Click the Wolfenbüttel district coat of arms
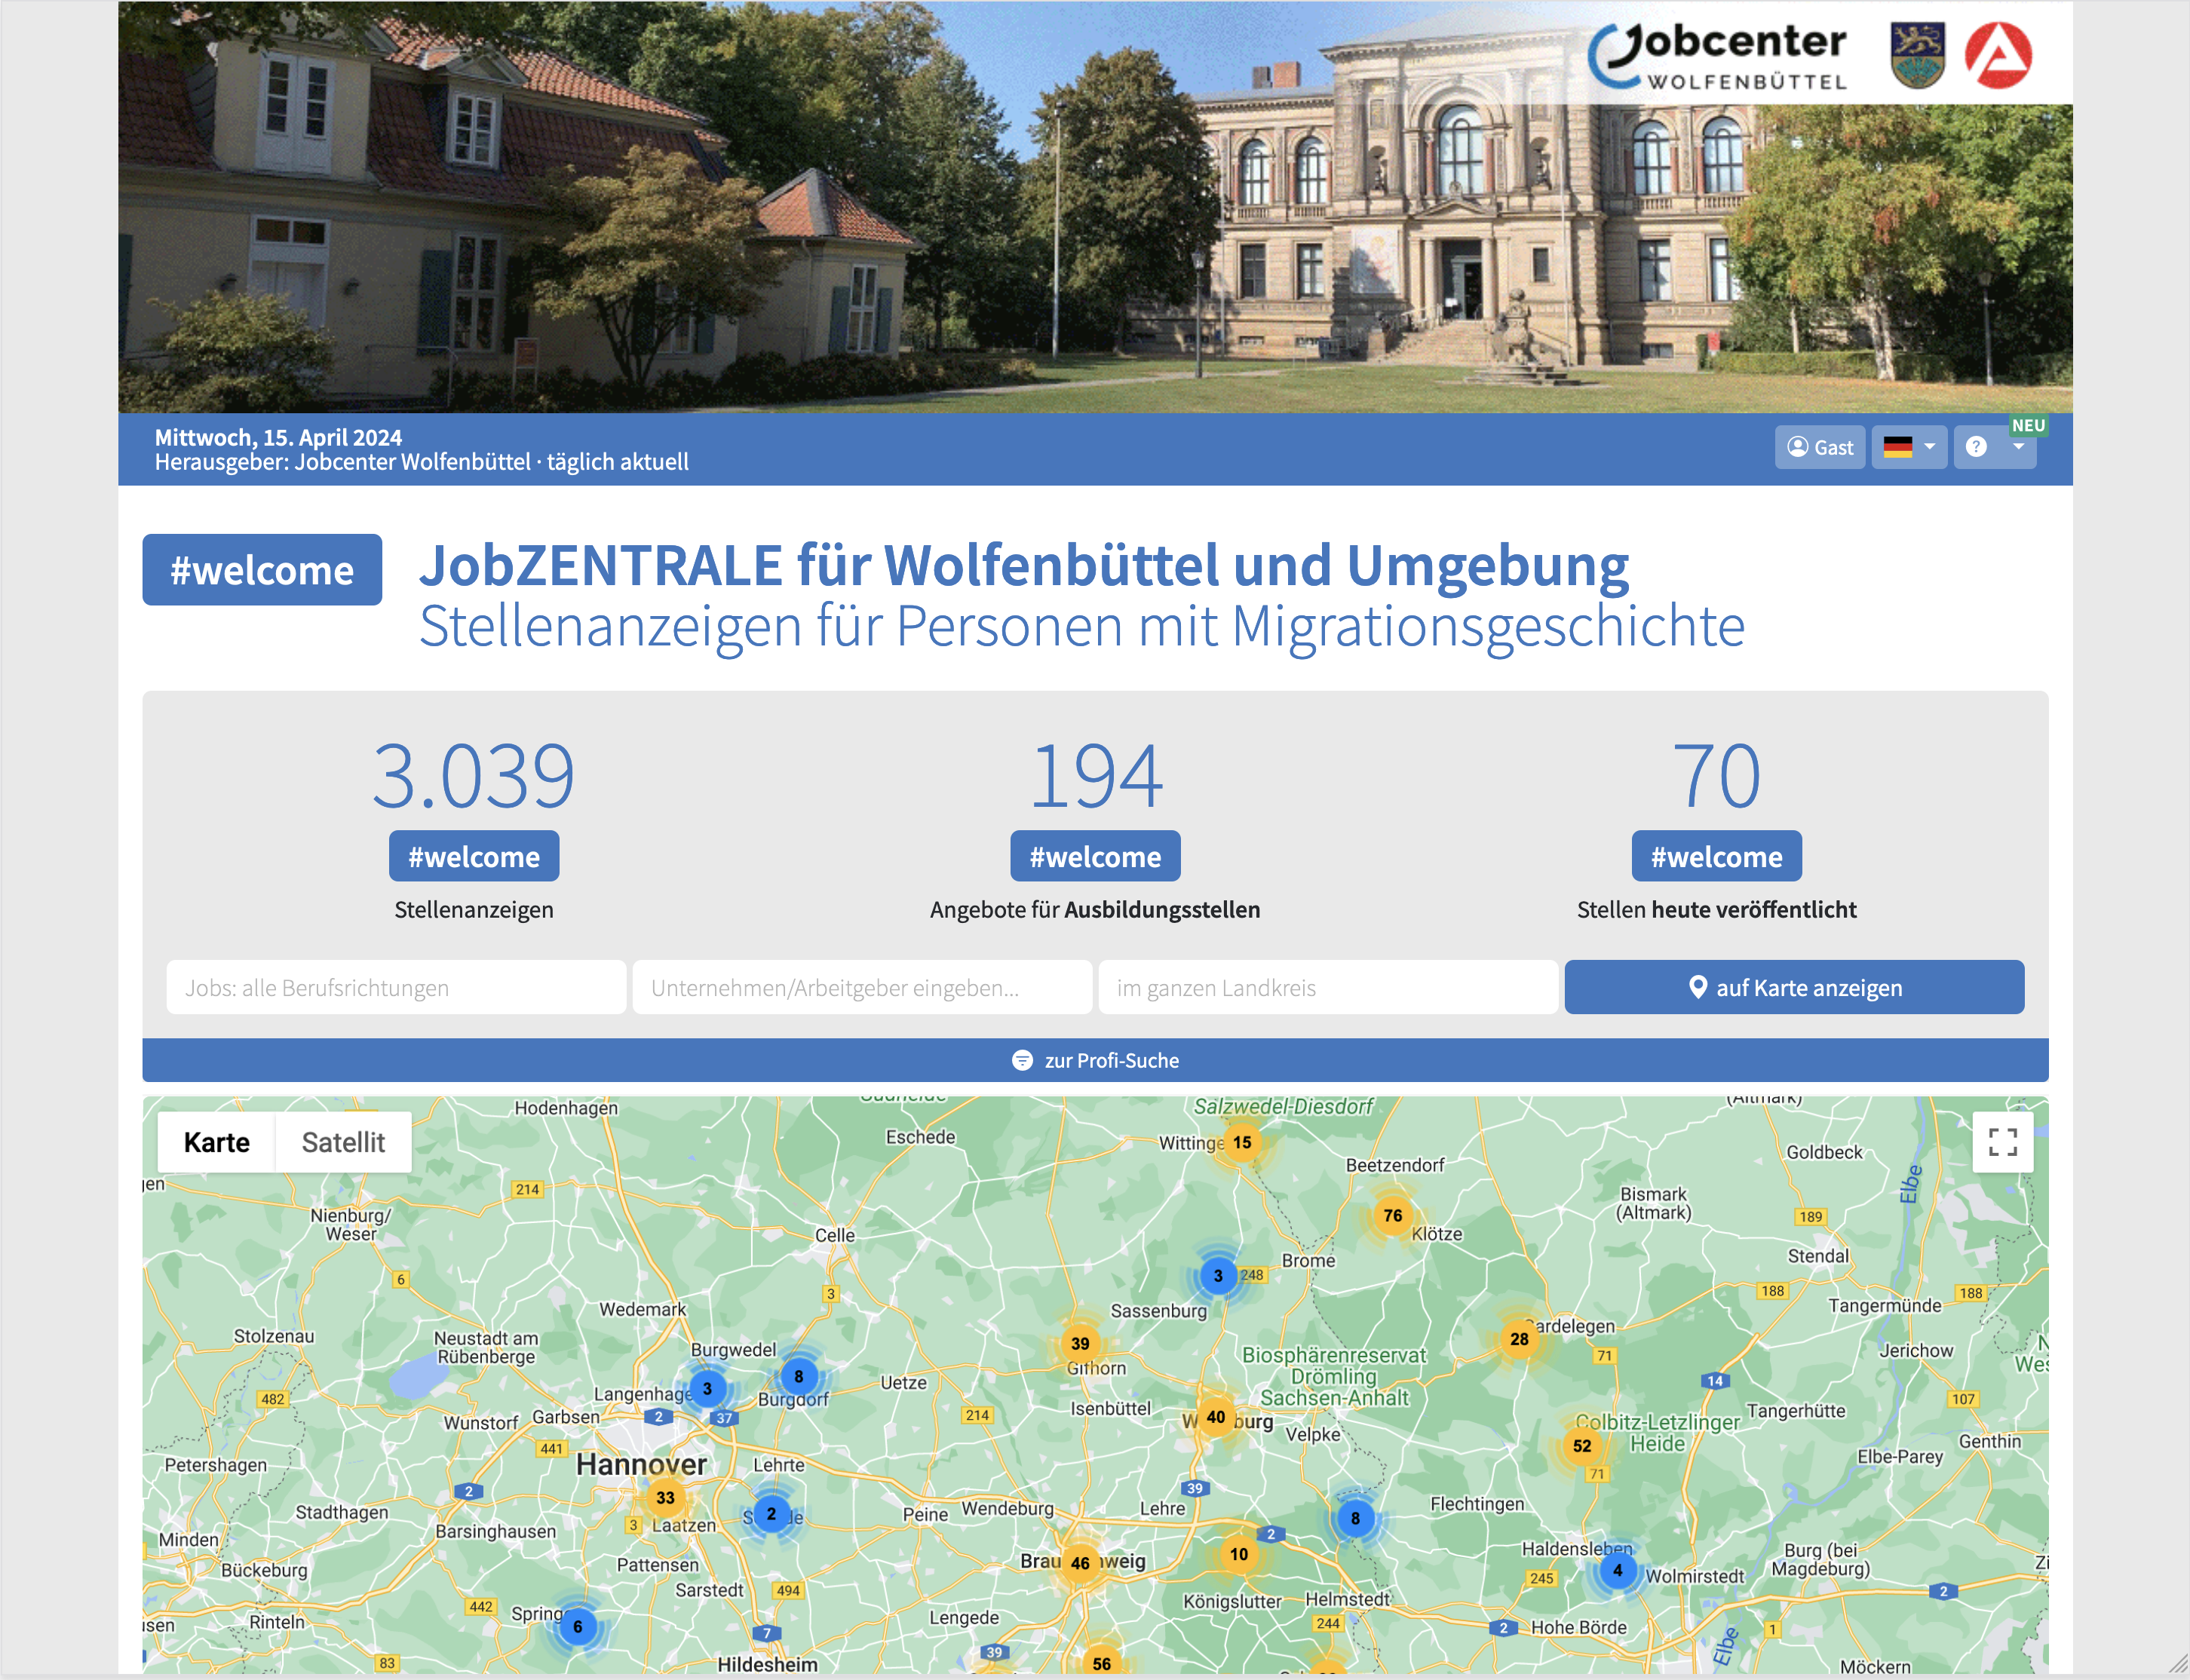2190x1680 pixels. 1917,56
